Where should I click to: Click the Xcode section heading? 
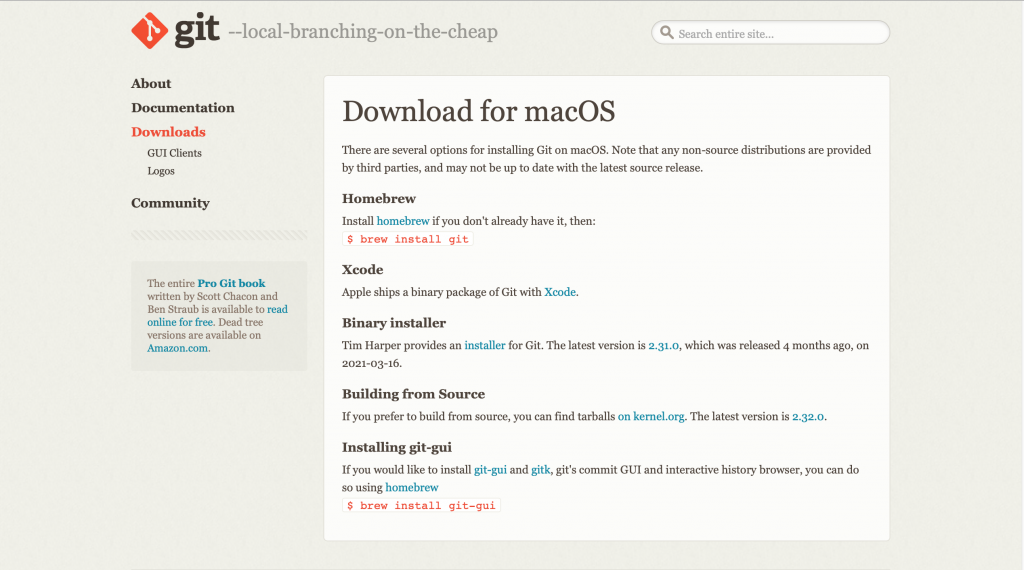[x=362, y=270]
